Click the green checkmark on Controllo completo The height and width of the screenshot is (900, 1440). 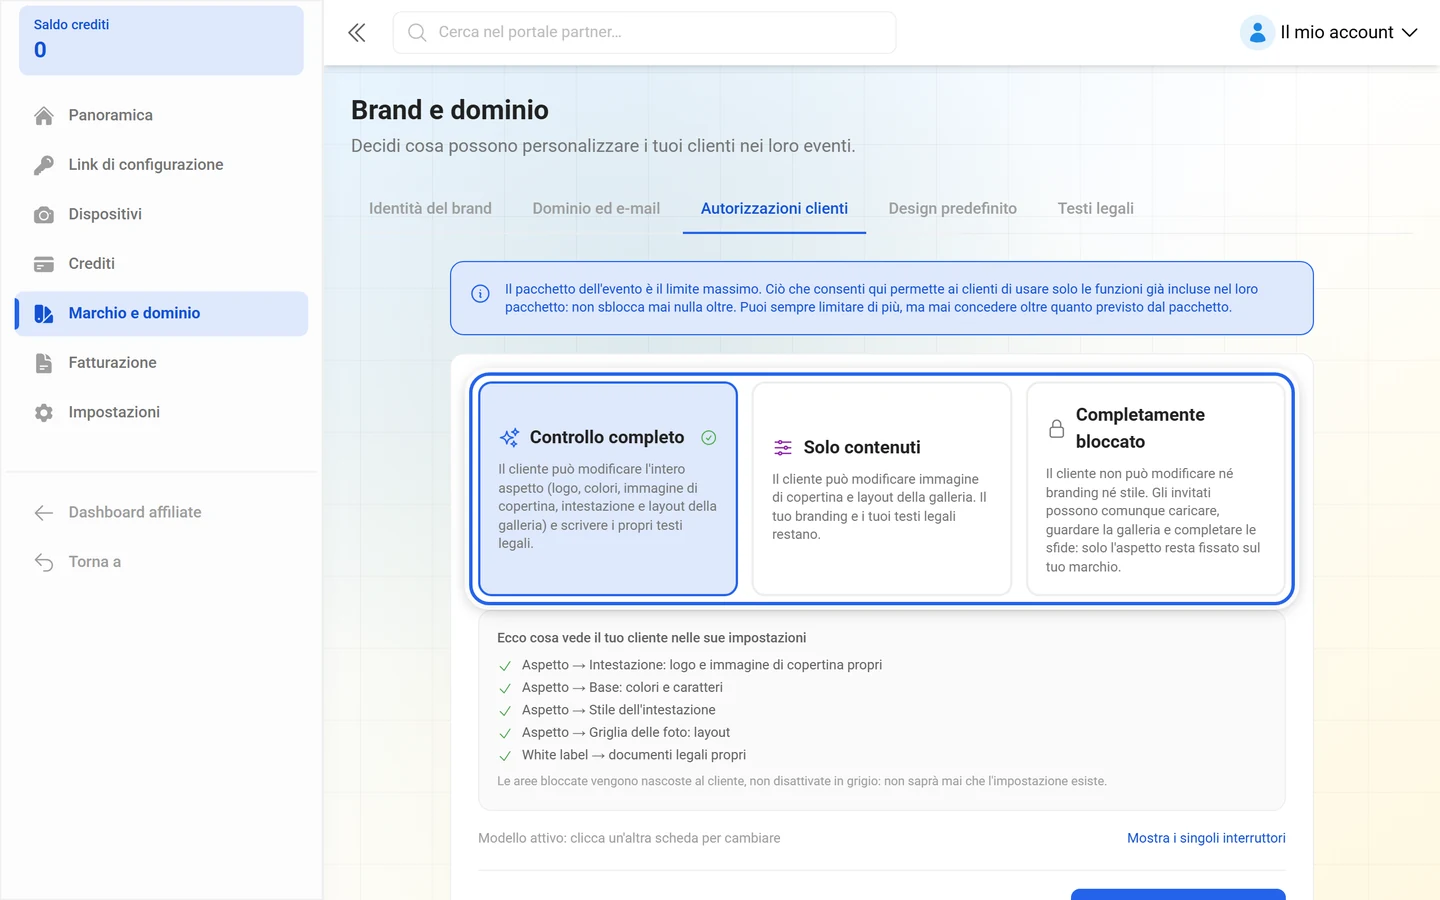tap(709, 437)
